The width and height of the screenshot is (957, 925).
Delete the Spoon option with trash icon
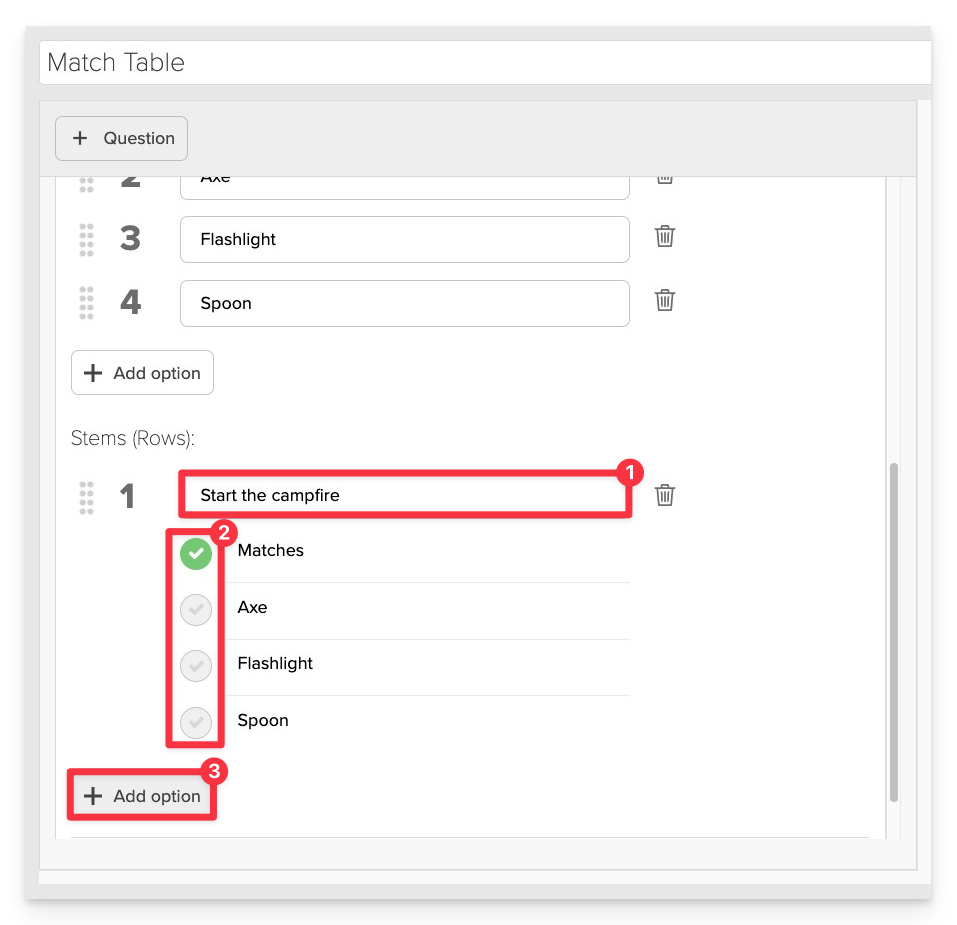(x=665, y=300)
